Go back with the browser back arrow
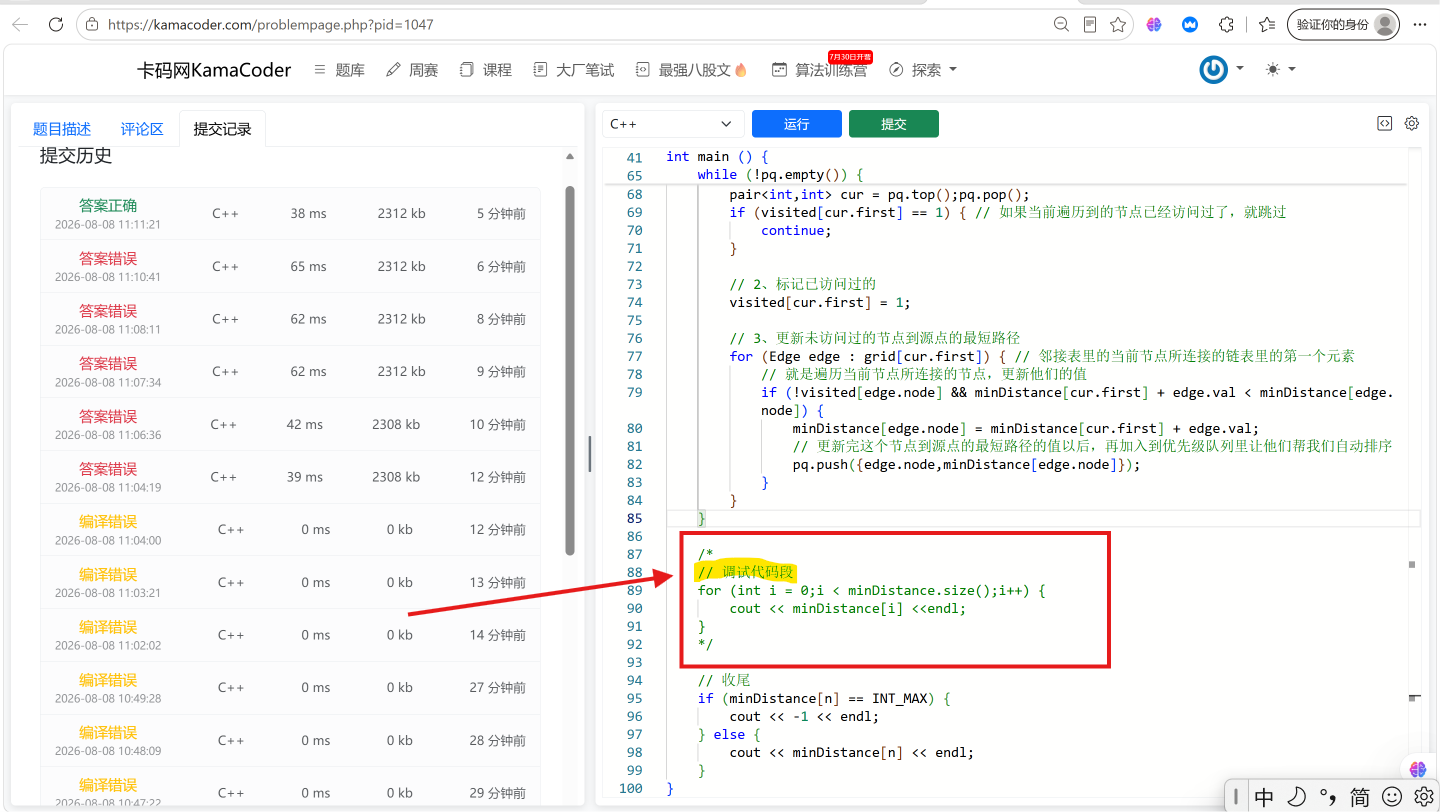The height and width of the screenshot is (812, 1440). coord(19,25)
